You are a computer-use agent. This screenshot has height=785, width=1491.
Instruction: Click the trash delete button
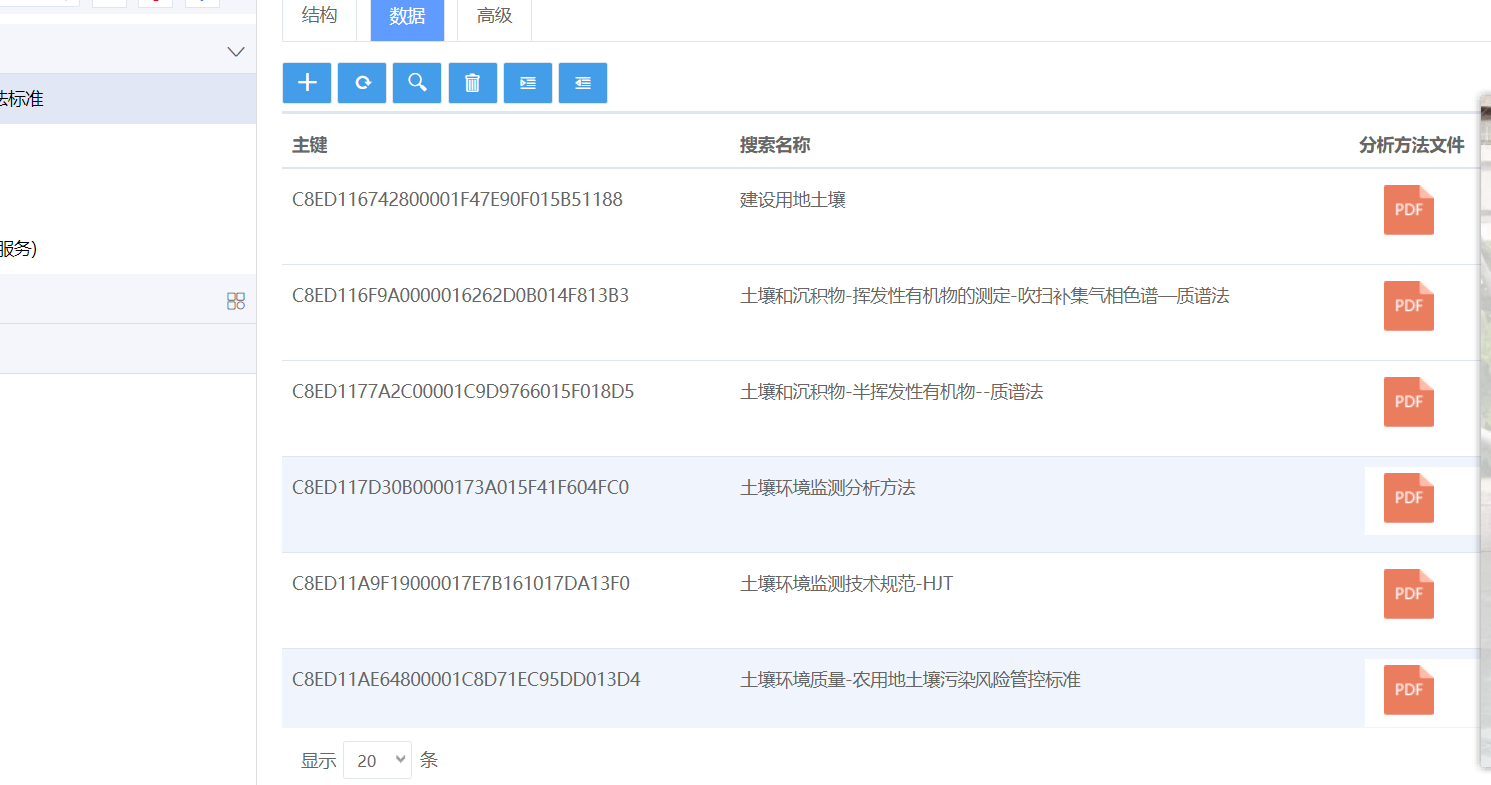click(473, 83)
